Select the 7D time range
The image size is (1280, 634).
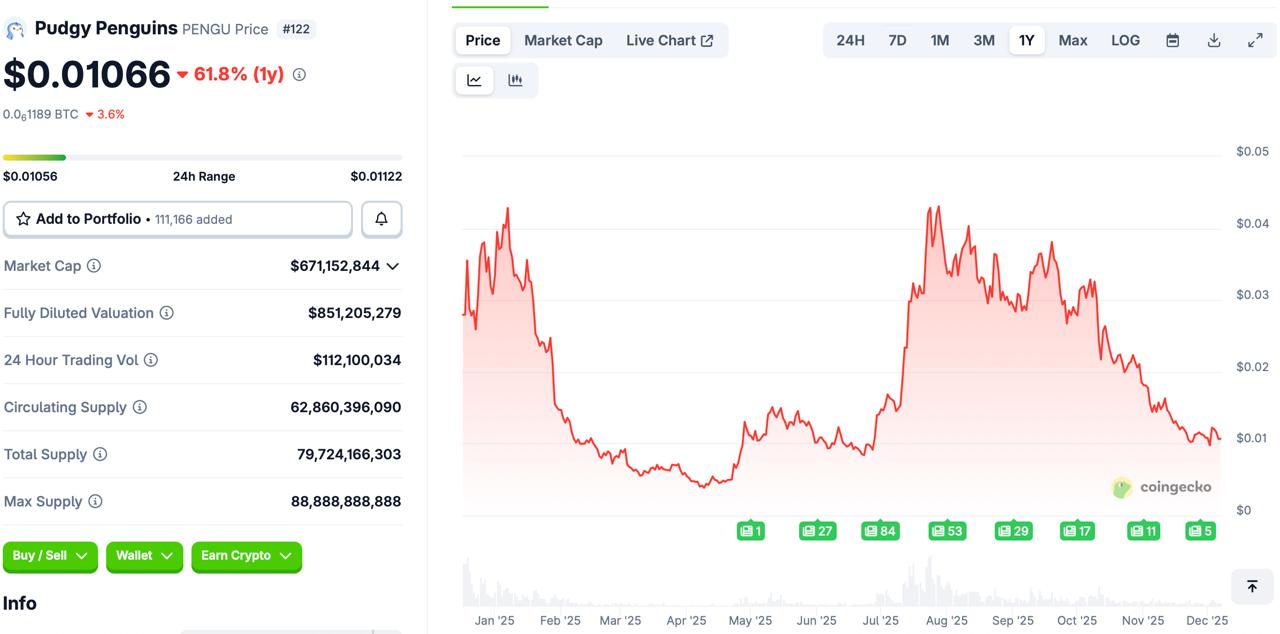897,40
